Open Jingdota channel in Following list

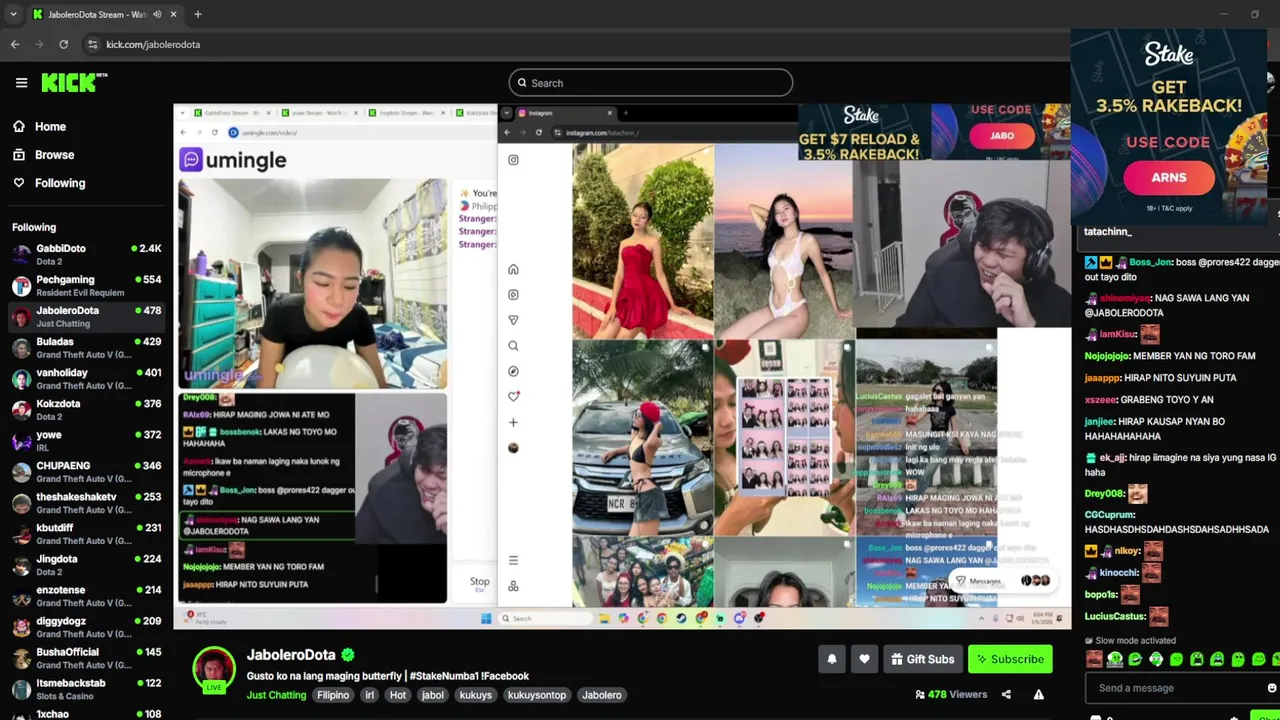pos(86,565)
